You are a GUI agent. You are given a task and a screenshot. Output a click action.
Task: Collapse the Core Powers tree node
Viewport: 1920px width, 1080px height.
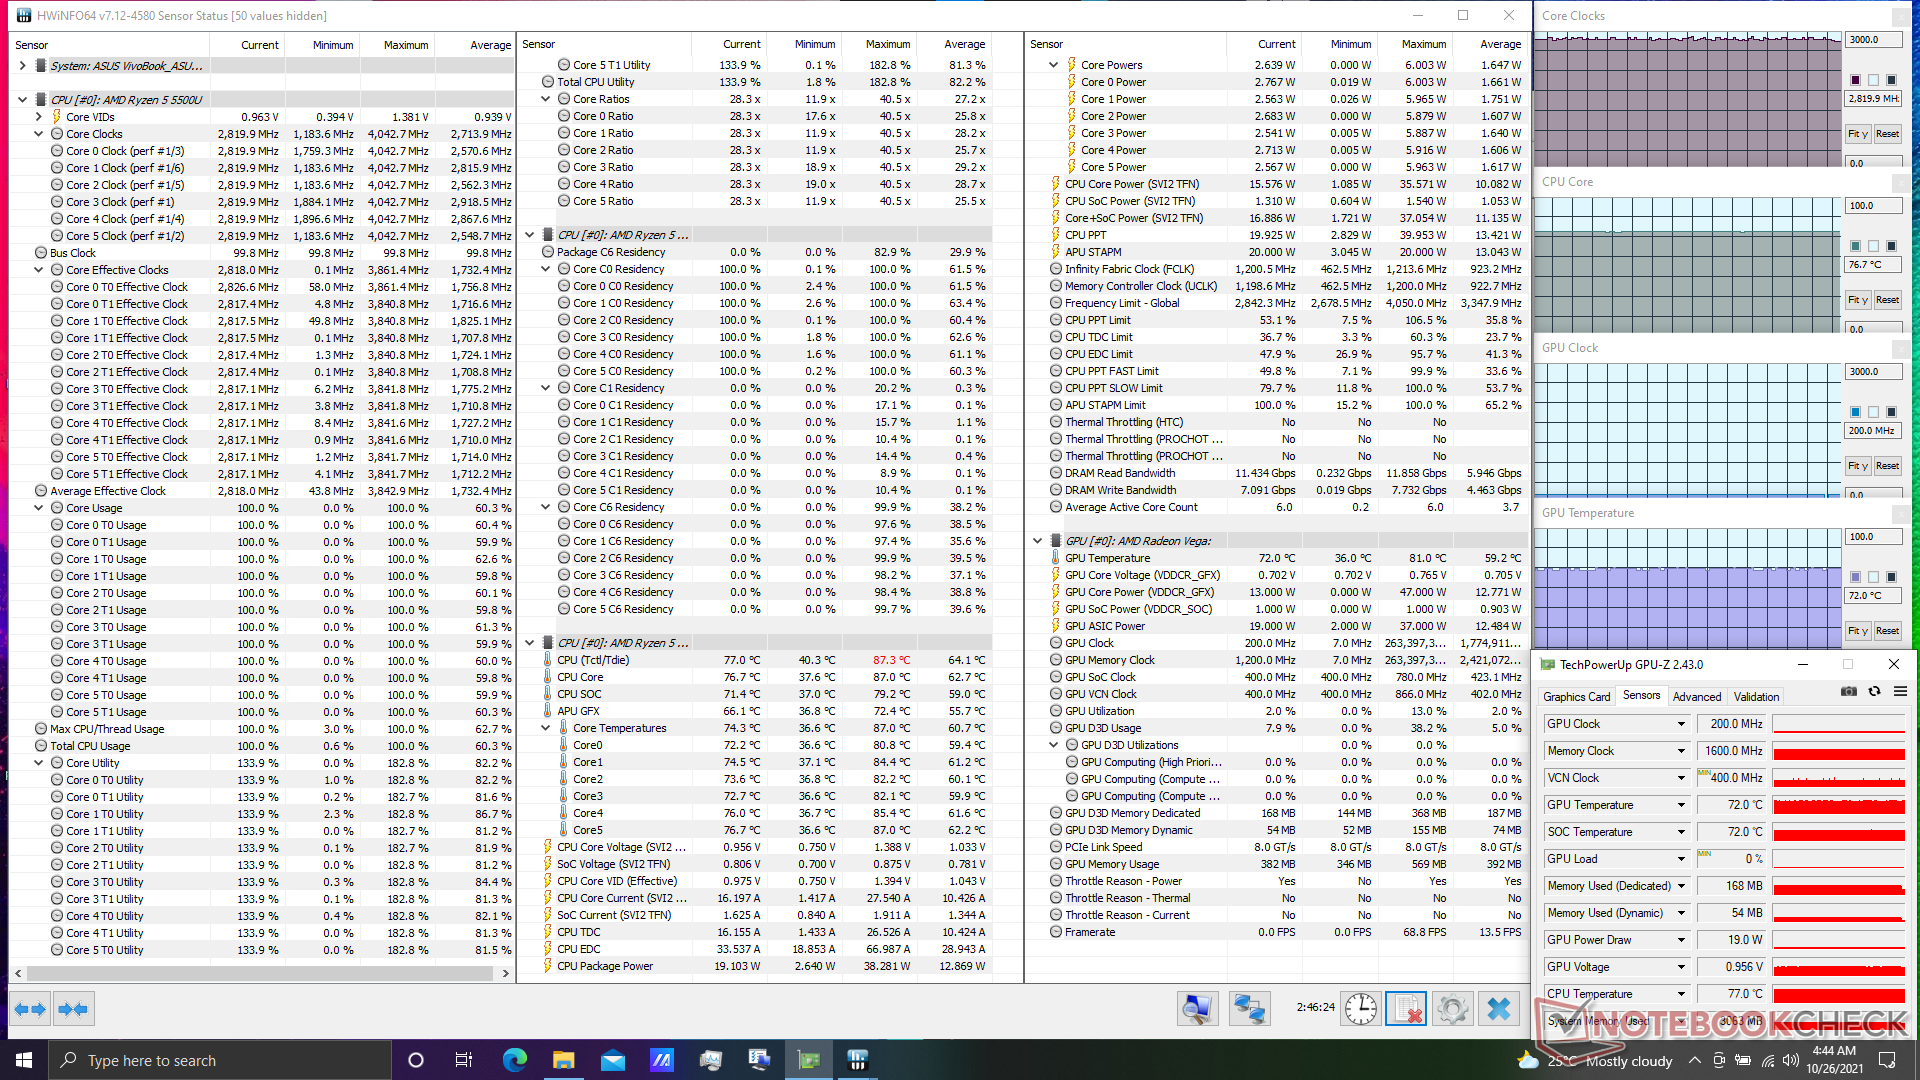tap(1054, 65)
